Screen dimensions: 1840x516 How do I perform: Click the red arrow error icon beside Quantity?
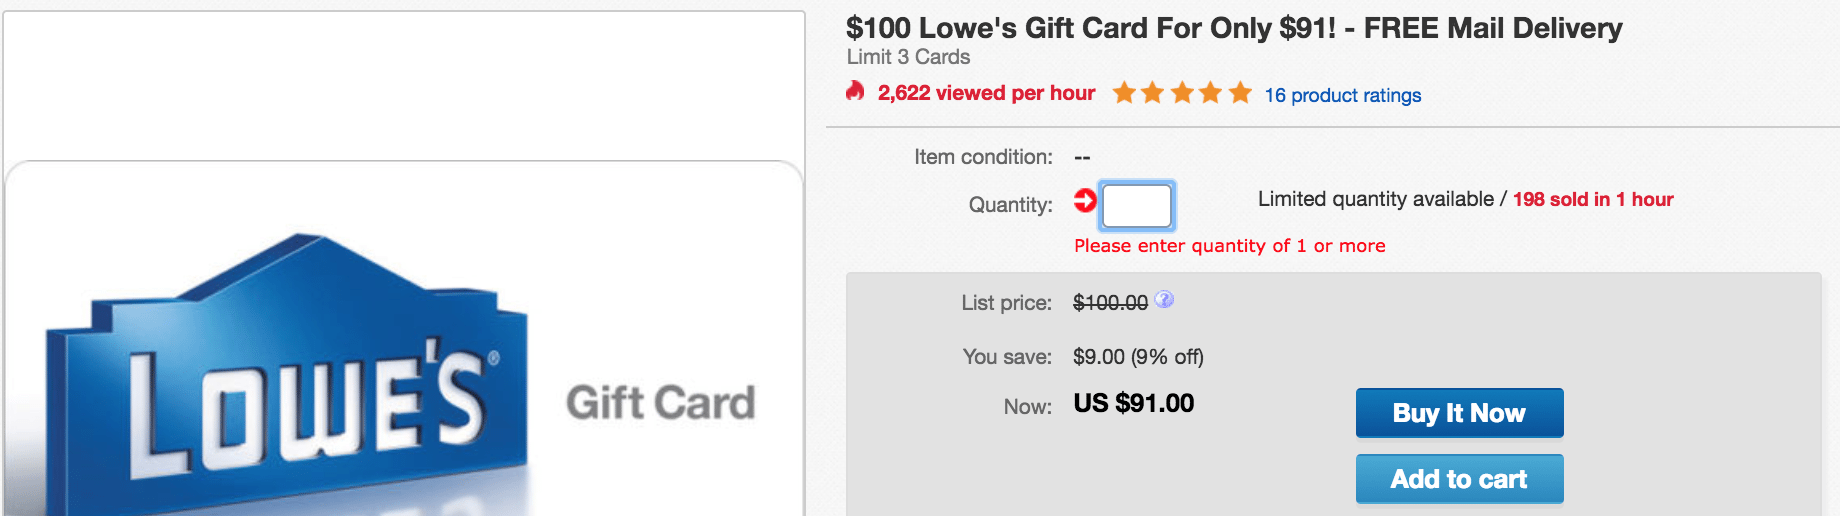(x=1085, y=200)
